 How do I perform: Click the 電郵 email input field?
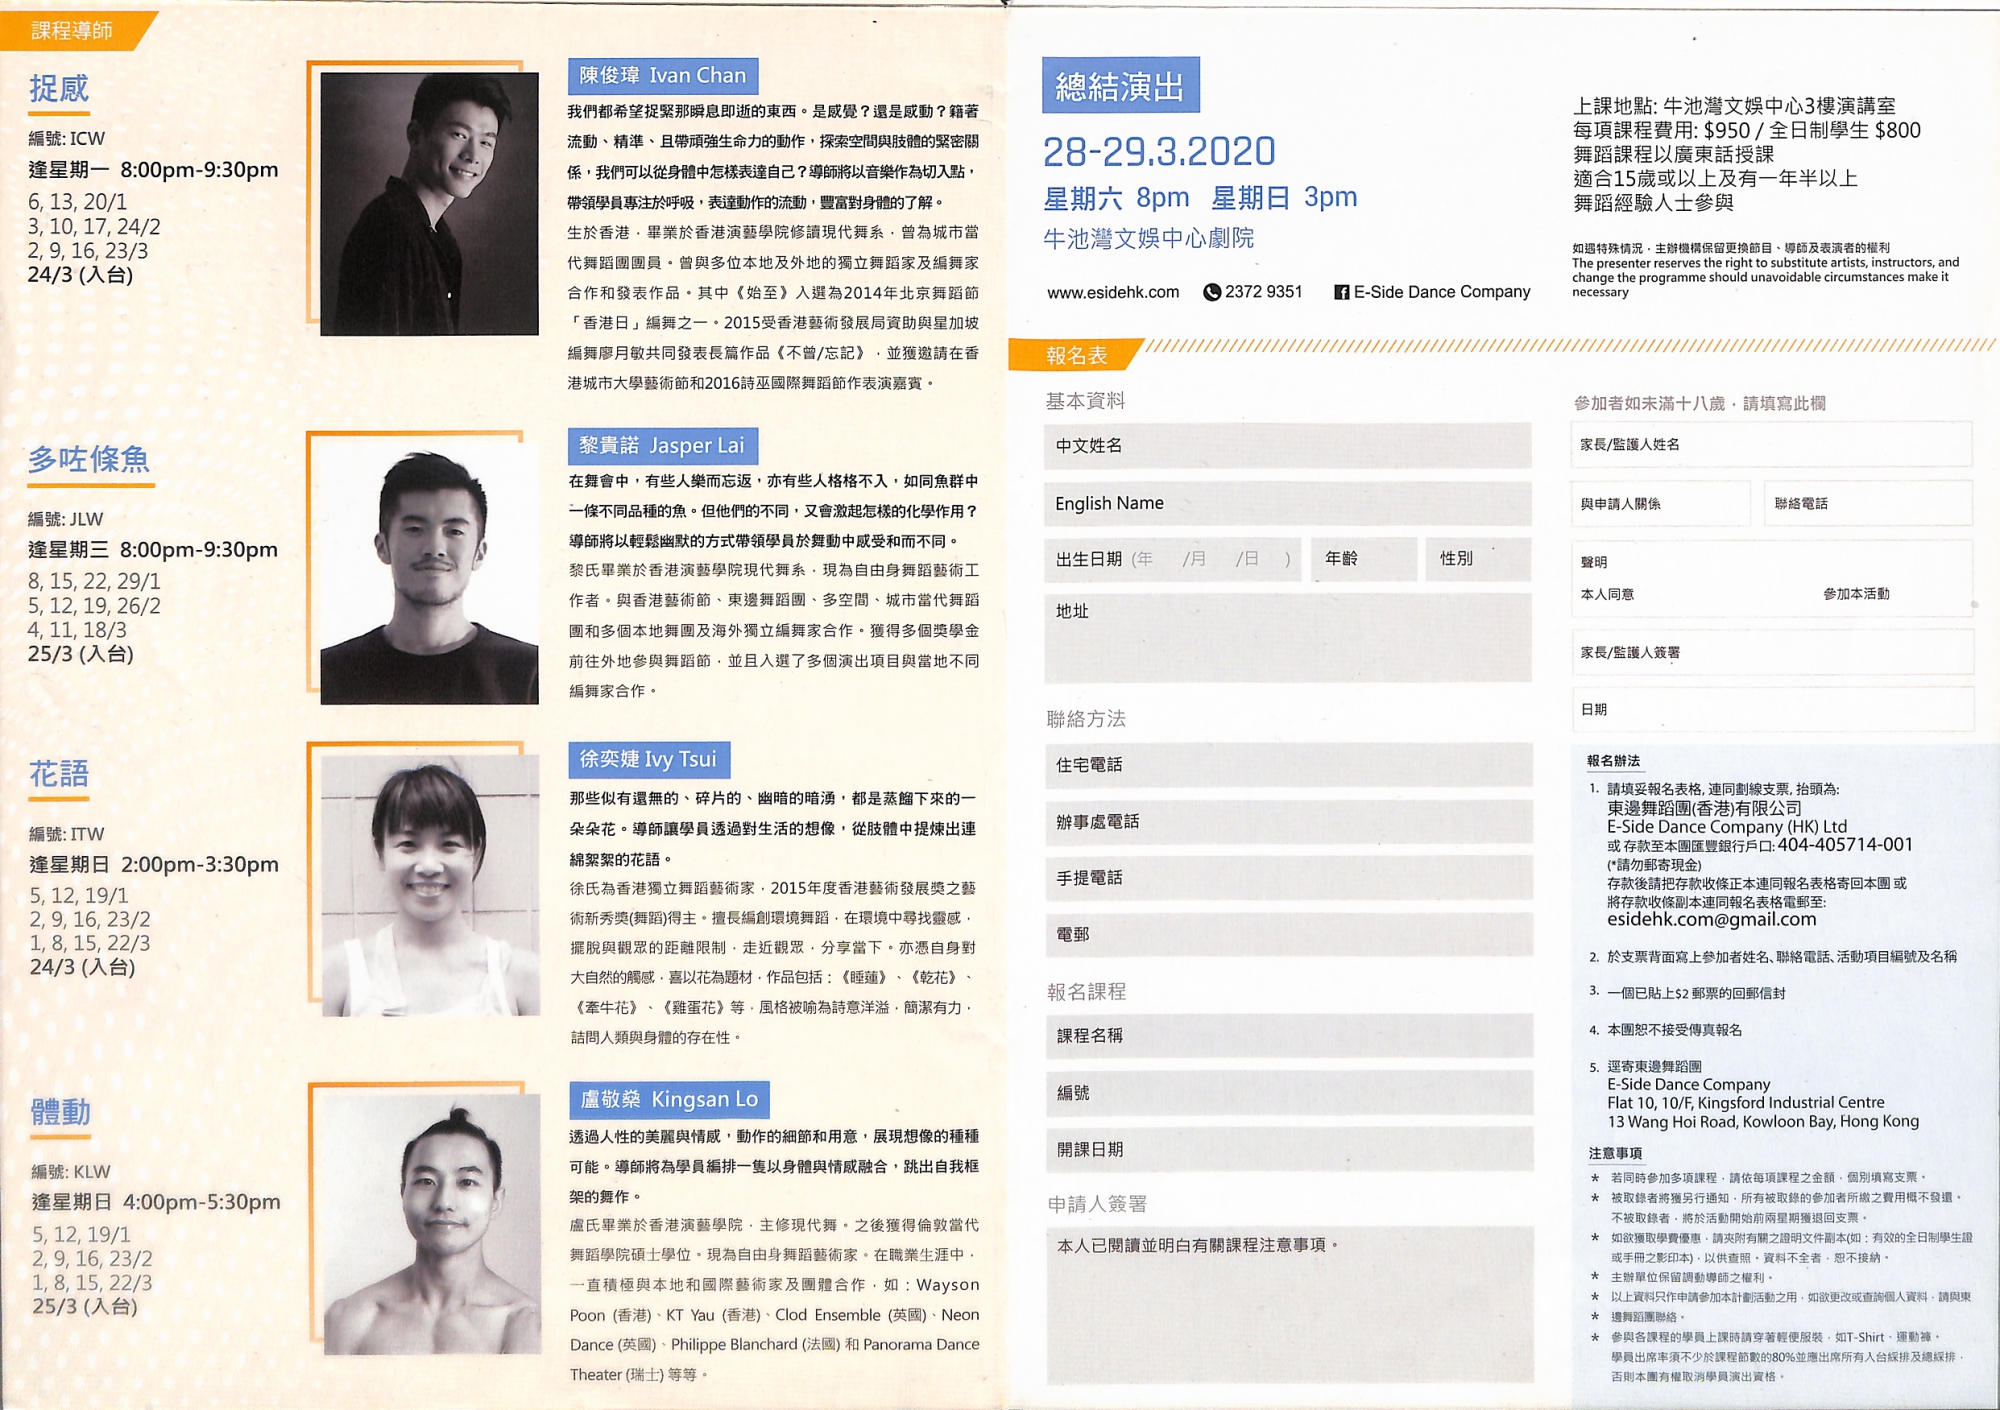pos(1287,935)
